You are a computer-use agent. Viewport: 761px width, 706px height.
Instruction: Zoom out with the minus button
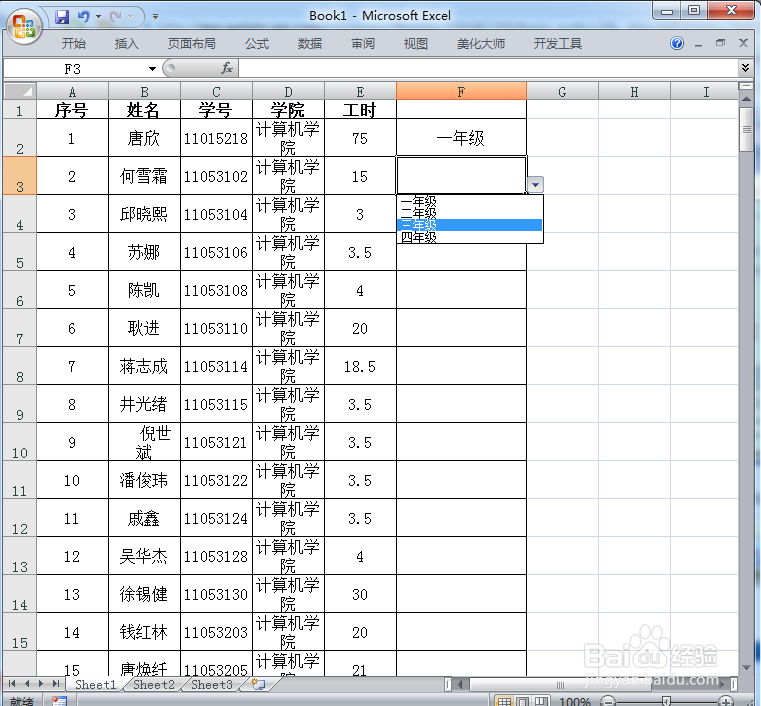click(x=608, y=701)
